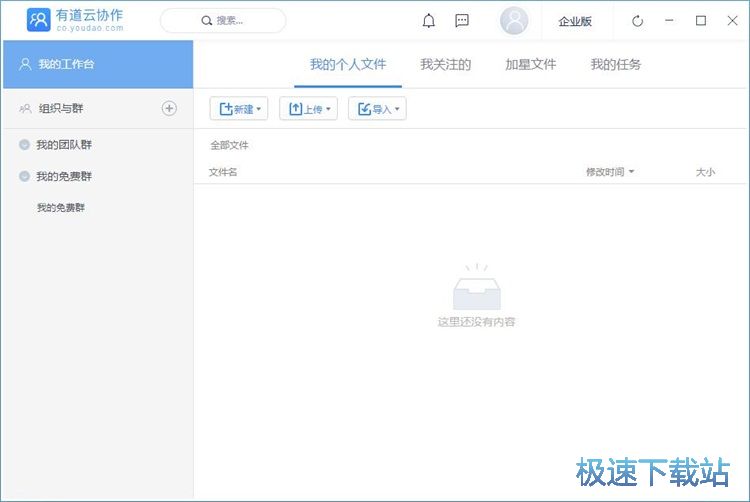
Task: Add a new group with plus icon
Action: 169,108
